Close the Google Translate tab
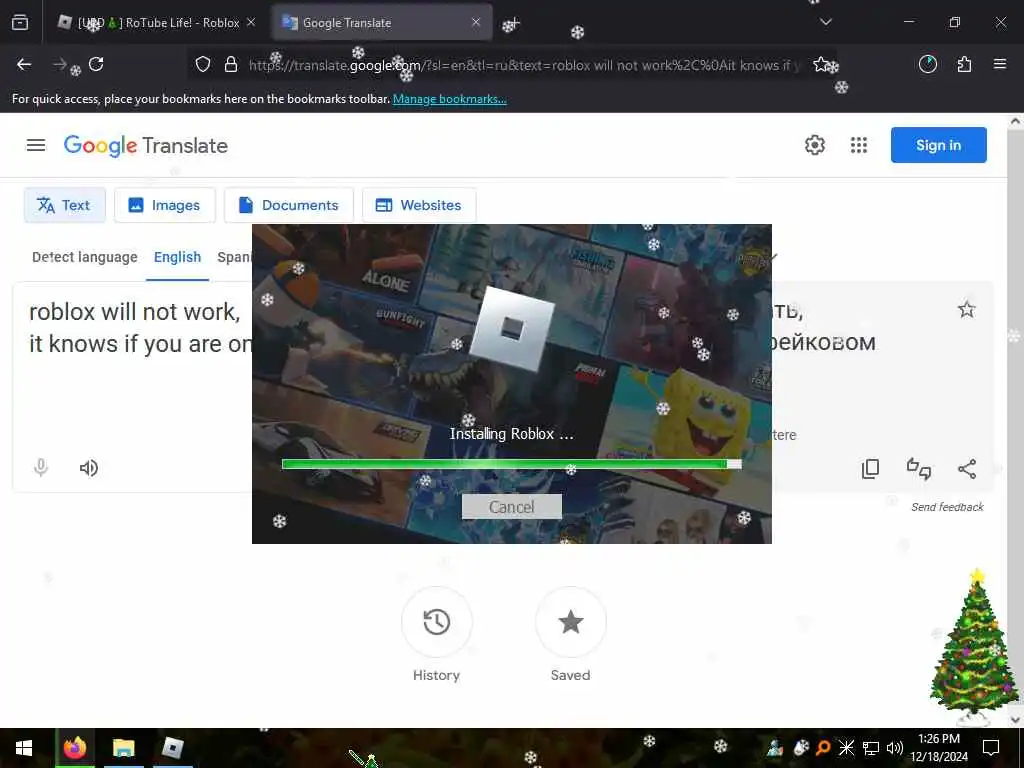1024x768 pixels. point(476,22)
